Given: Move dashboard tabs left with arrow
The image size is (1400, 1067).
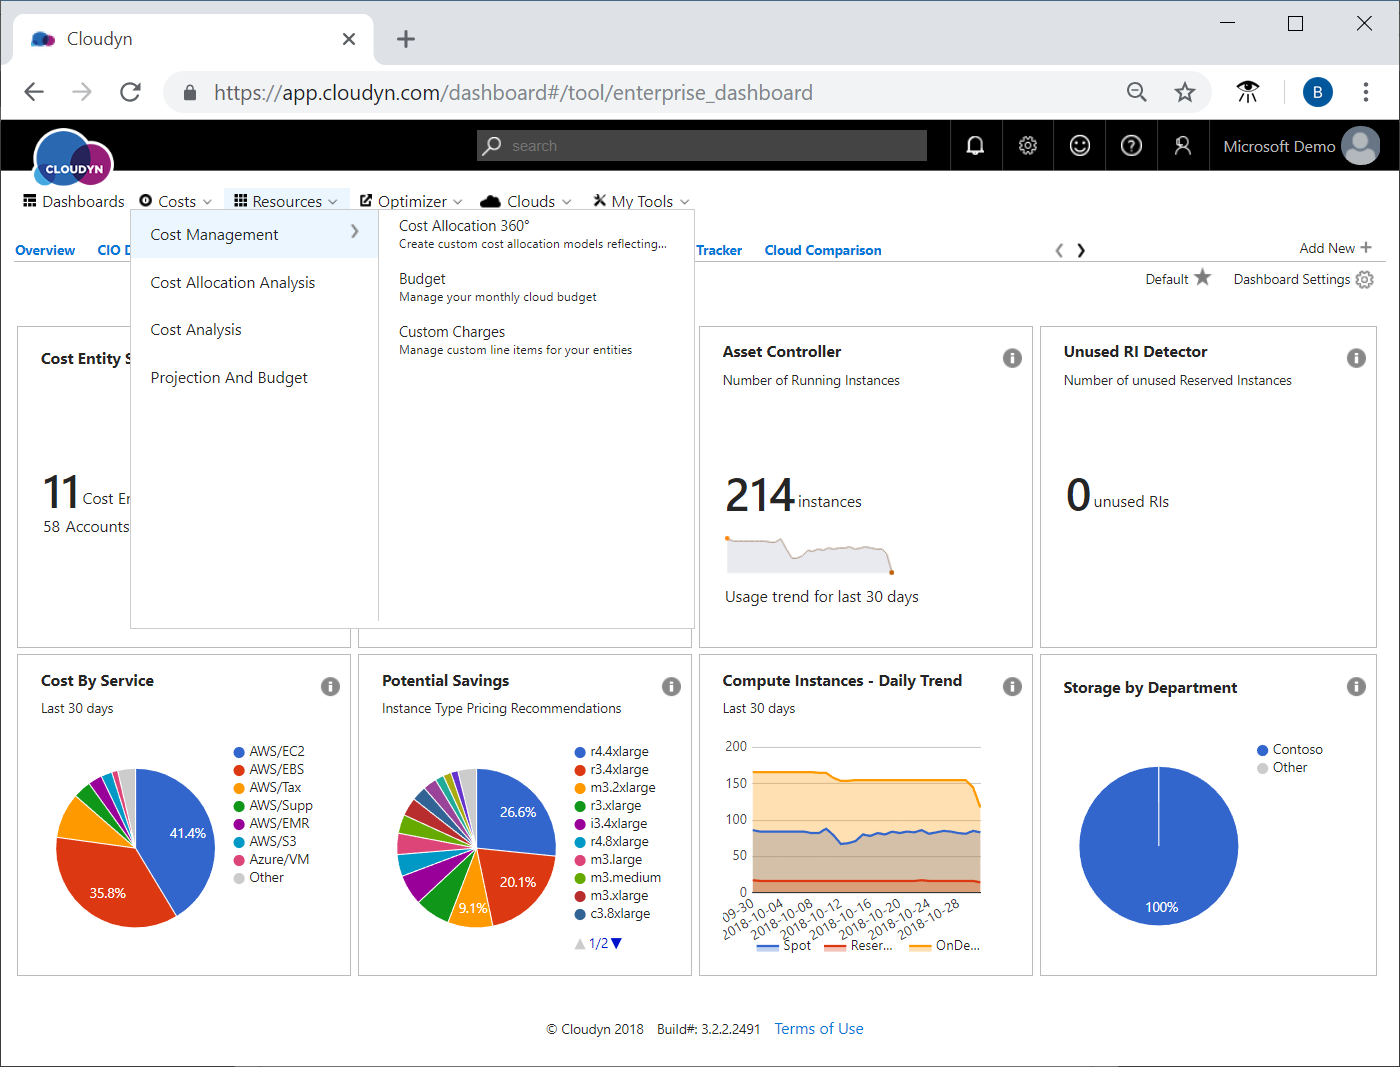Looking at the screenshot, I should click(x=1059, y=250).
